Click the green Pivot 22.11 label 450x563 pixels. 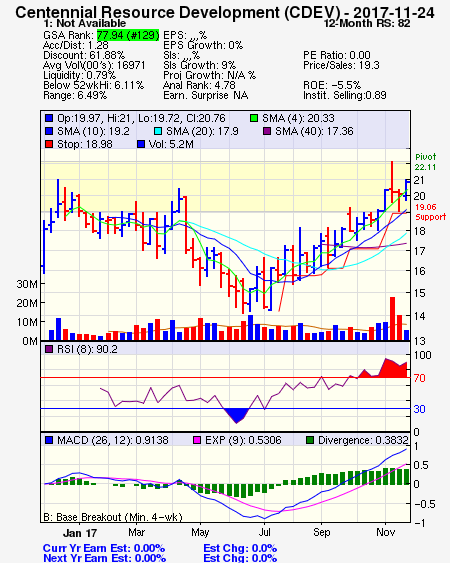(x=425, y=162)
